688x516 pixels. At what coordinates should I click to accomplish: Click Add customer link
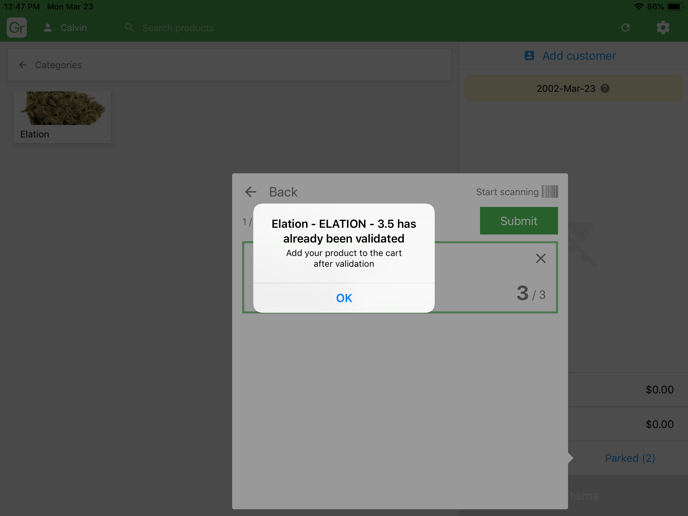[578, 56]
